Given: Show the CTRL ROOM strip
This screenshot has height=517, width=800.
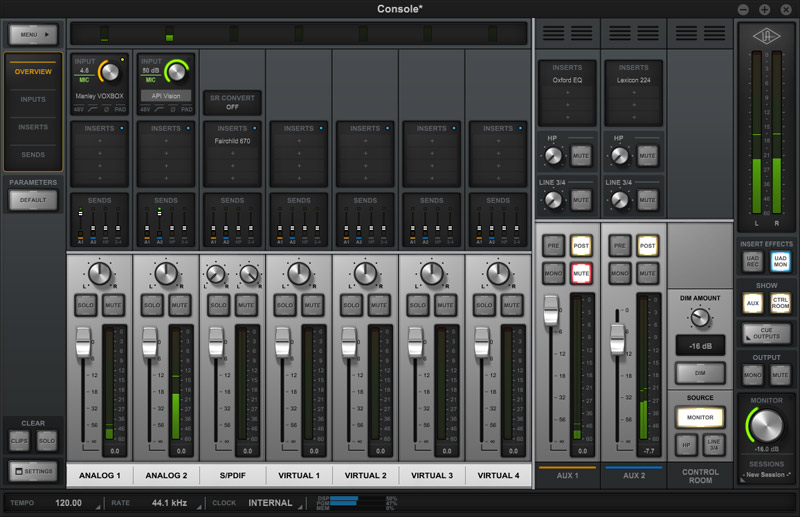Looking at the screenshot, I should pos(780,303).
